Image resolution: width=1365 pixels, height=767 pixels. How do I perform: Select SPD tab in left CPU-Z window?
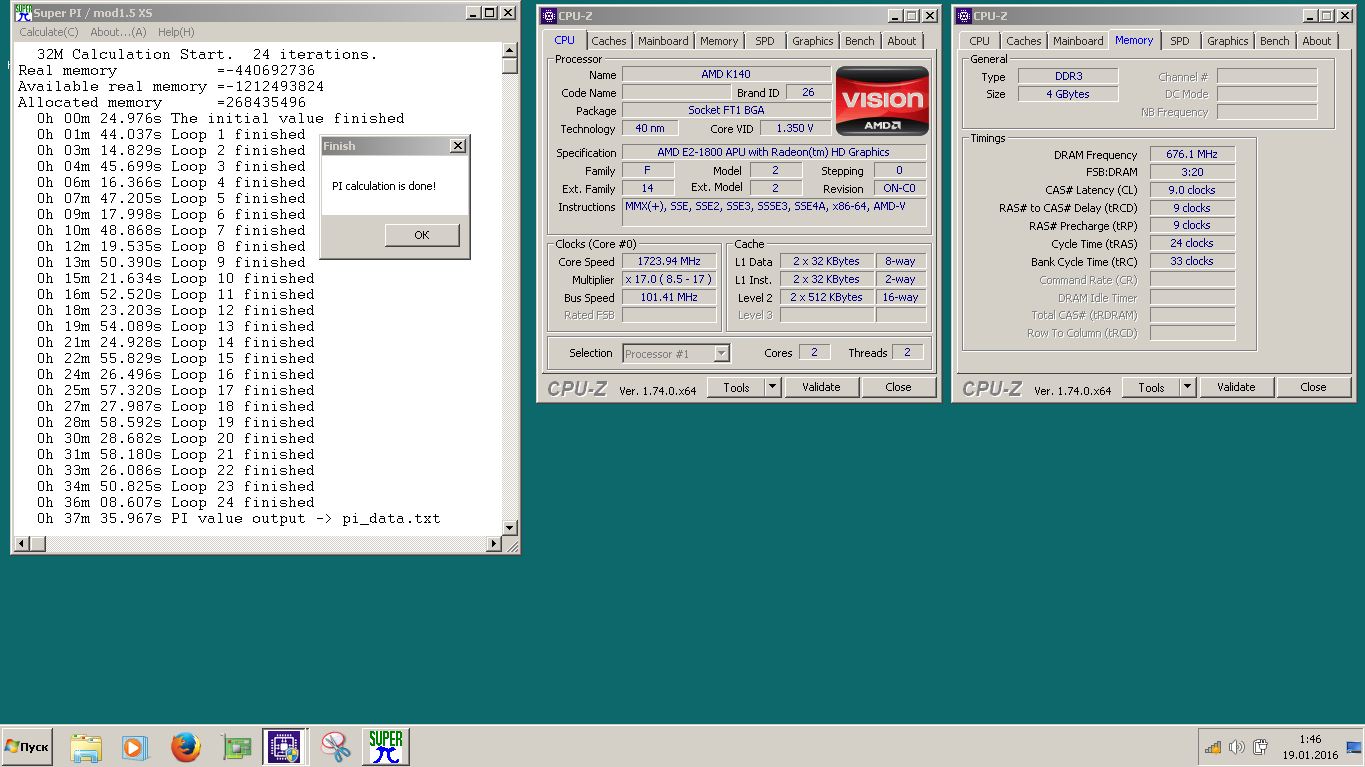[764, 41]
